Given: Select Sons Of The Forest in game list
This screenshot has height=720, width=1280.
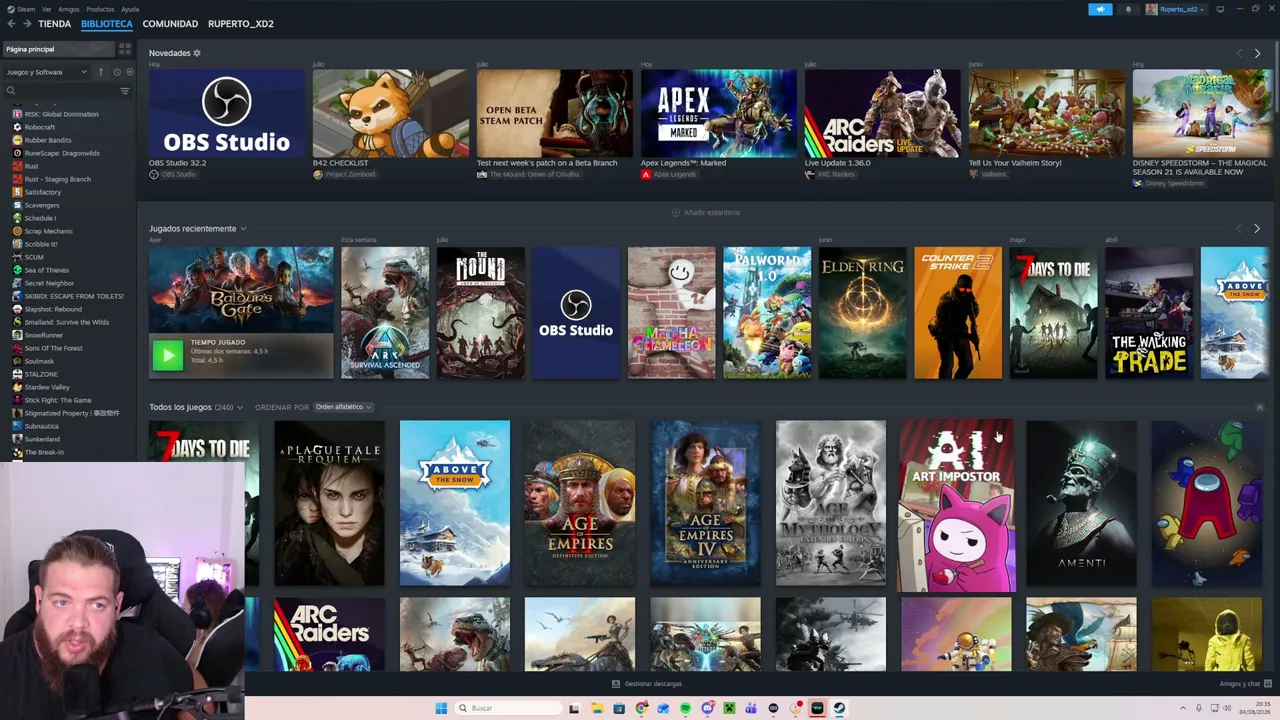Looking at the screenshot, I should point(53,348).
